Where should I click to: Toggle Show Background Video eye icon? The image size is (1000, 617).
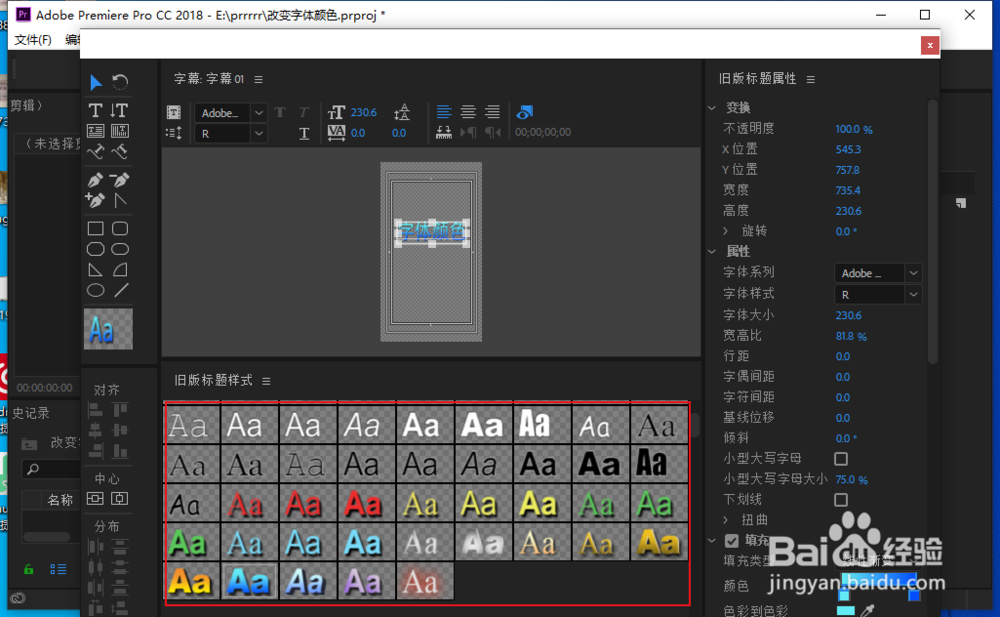[524, 112]
